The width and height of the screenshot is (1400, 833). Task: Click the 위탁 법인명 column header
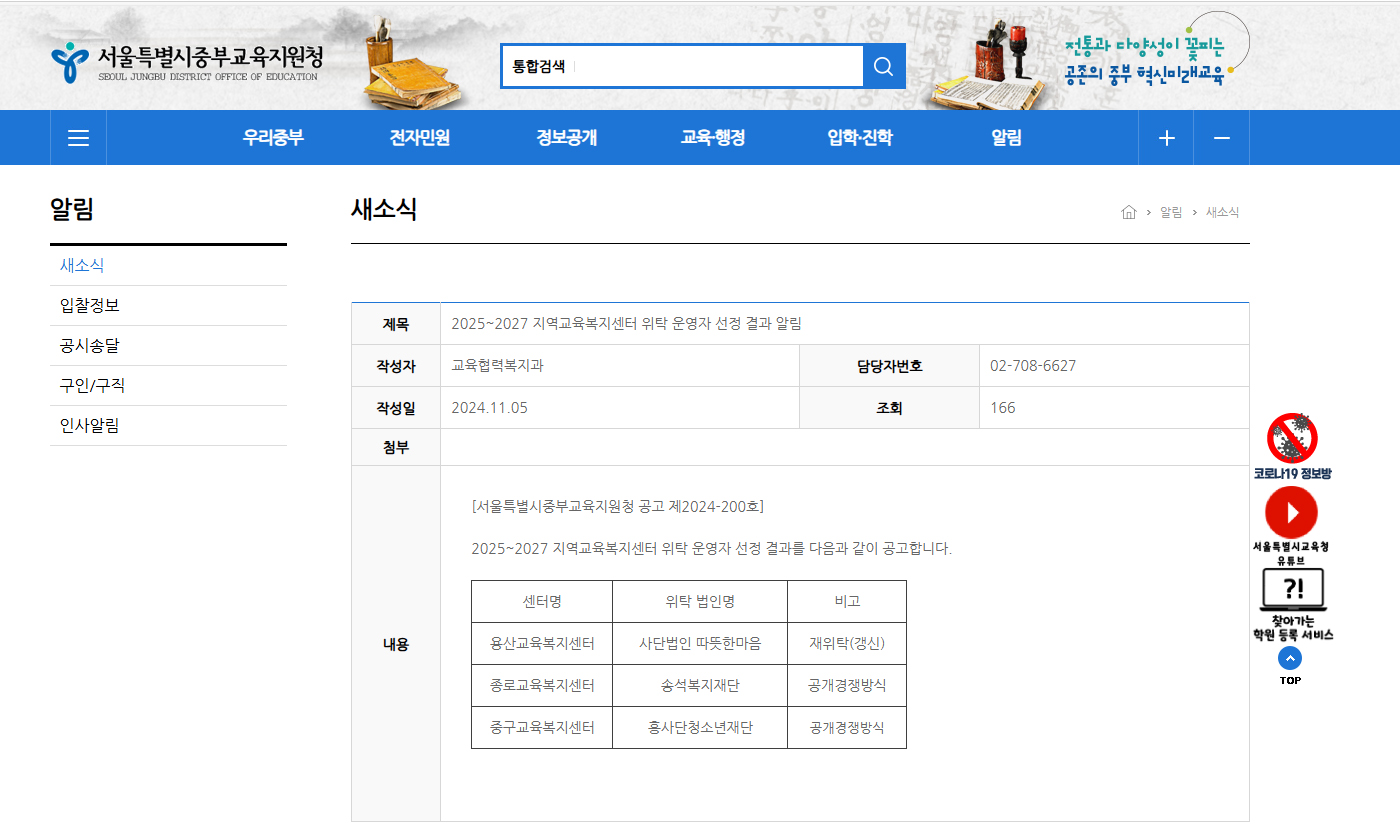(700, 602)
